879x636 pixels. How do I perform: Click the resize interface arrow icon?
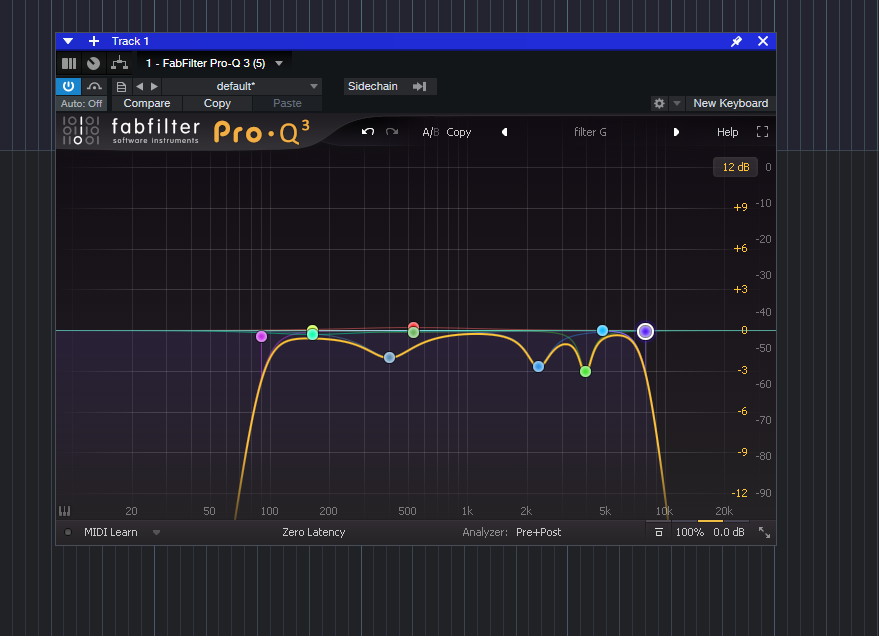click(x=764, y=532)
